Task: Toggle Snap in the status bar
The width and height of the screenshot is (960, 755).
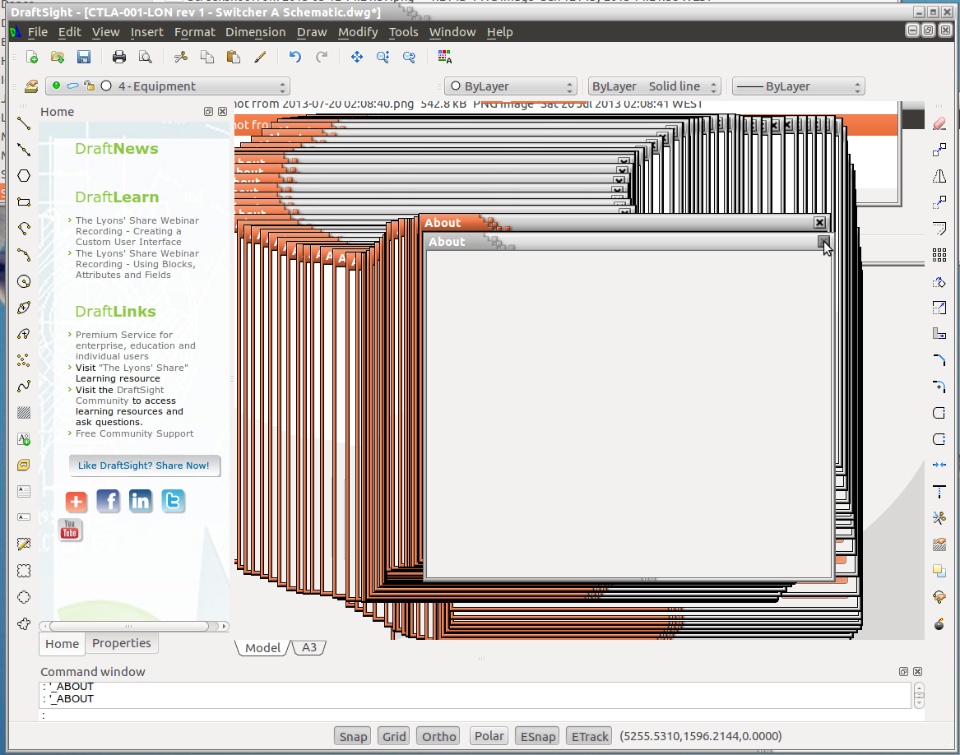Action: pos(353,736)
